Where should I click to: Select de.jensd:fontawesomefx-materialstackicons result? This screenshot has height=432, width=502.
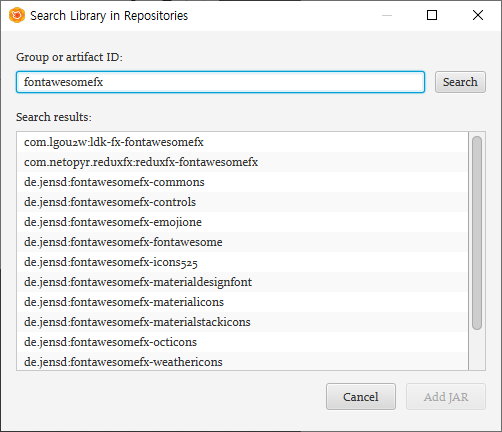[242, 322]
